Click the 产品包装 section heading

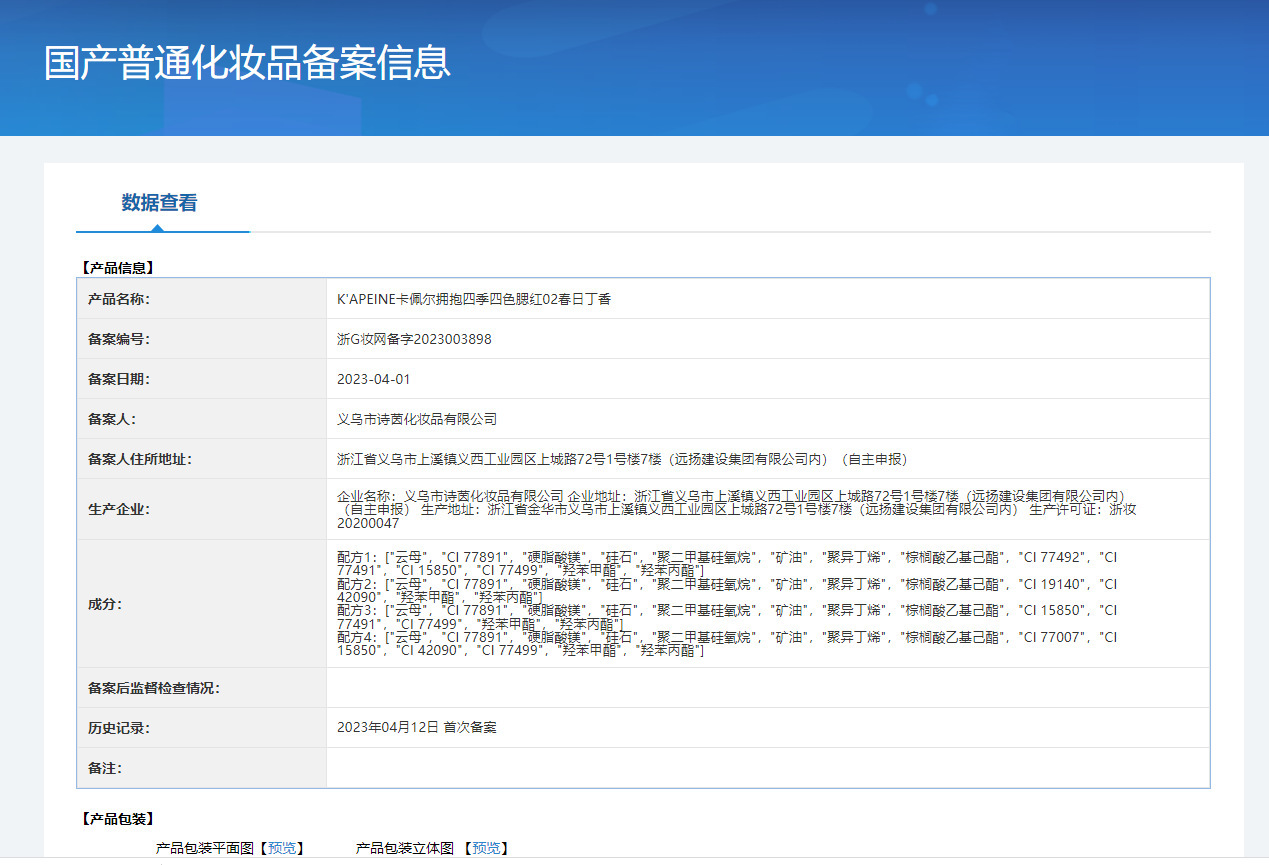[117, 819]
